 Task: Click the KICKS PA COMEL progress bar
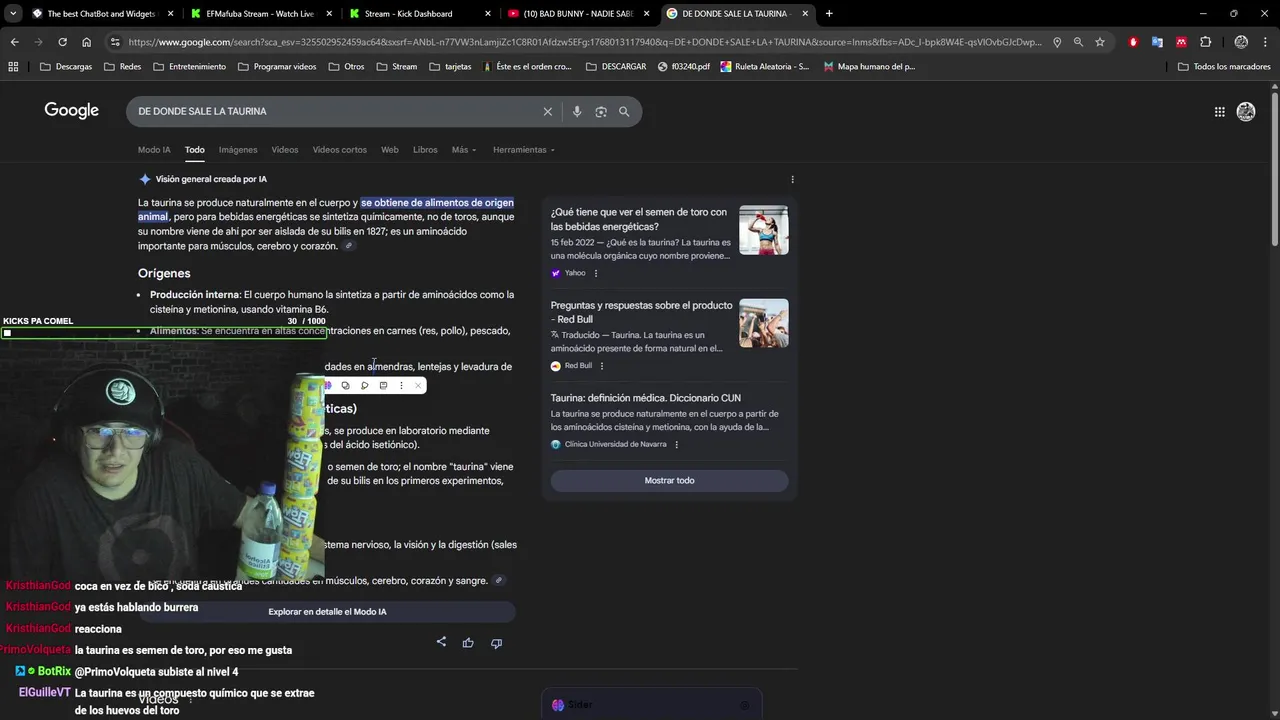click(164, 333)
